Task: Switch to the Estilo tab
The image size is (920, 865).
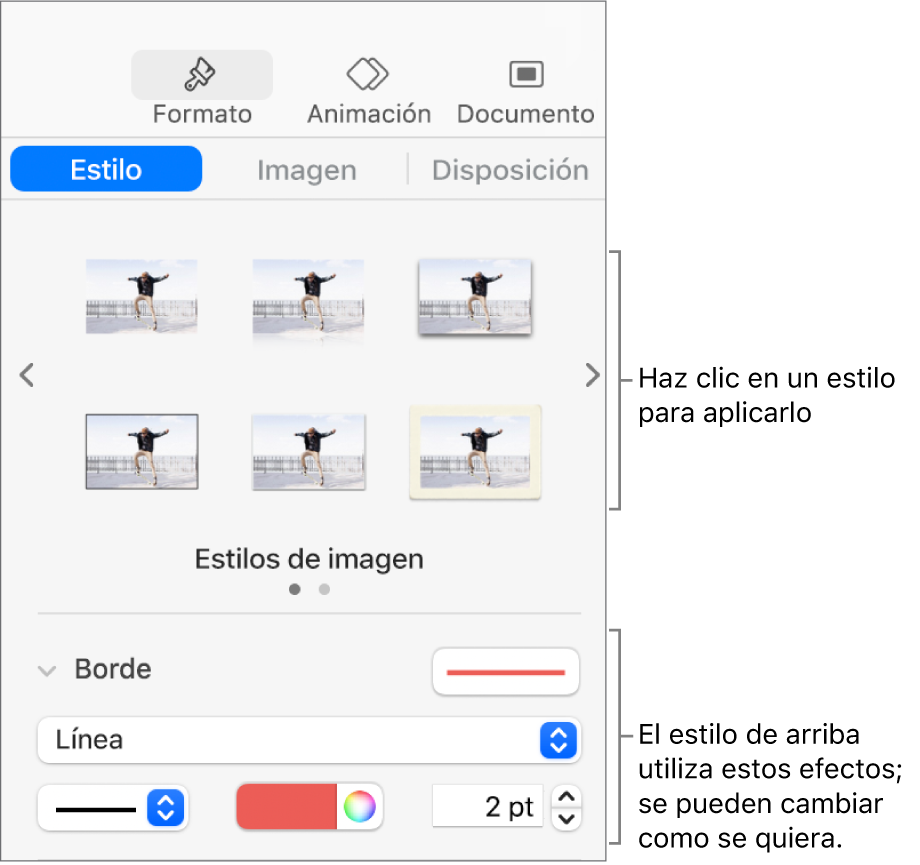Action: (106, 169)
